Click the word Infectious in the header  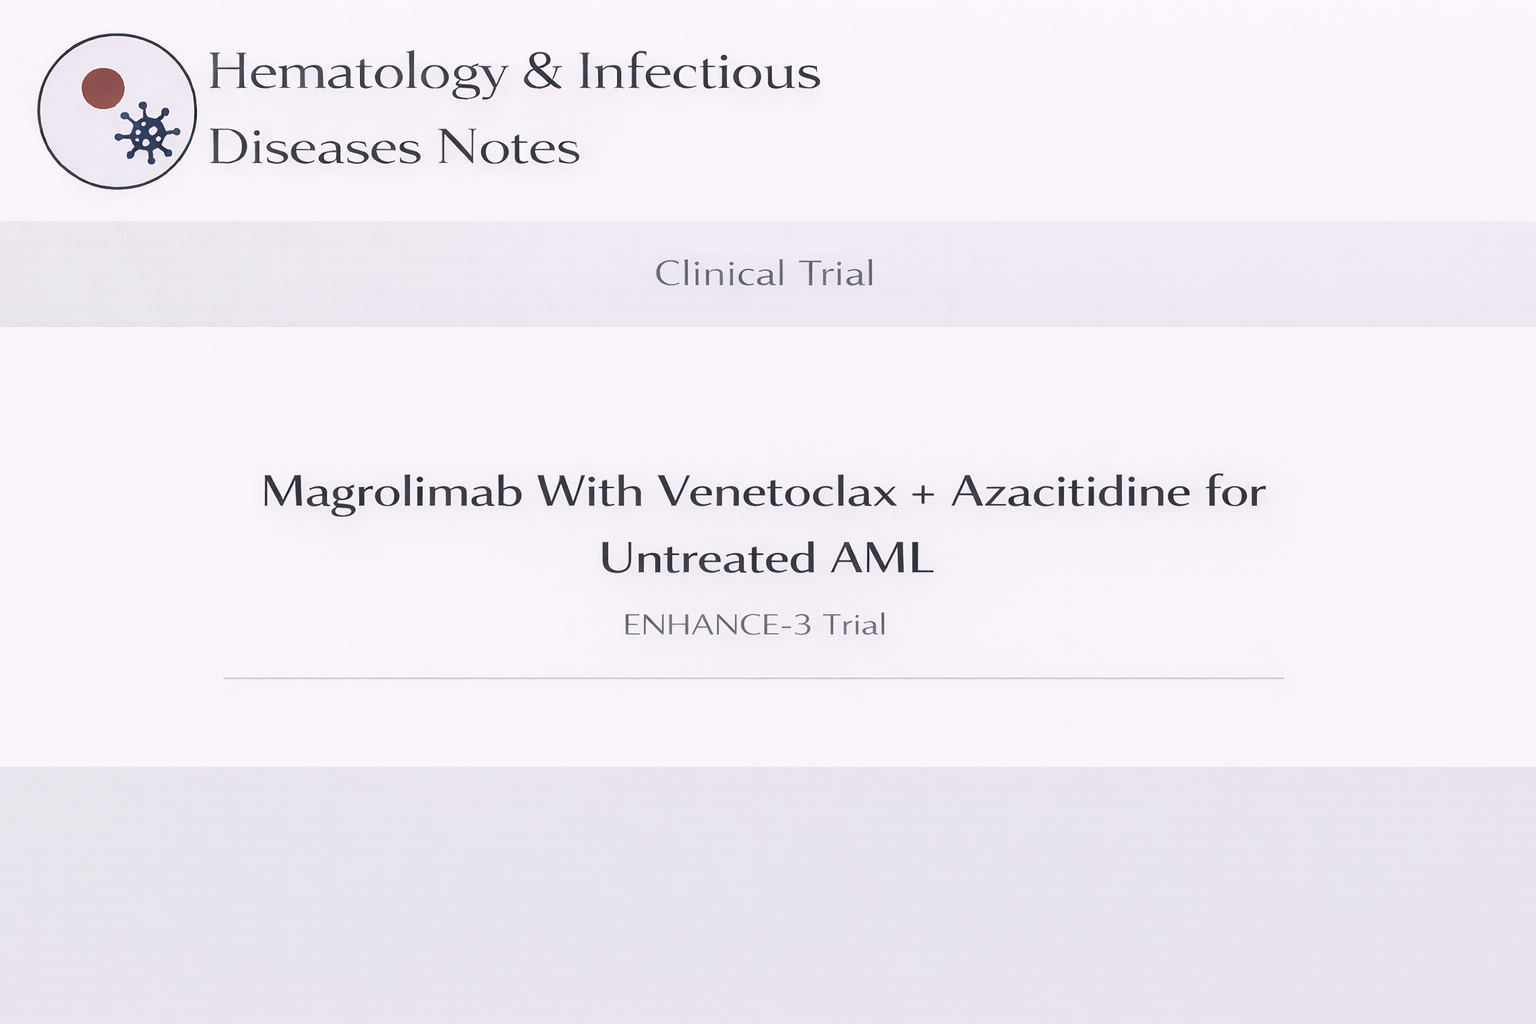pyautogui.click(x=699, y=73)
